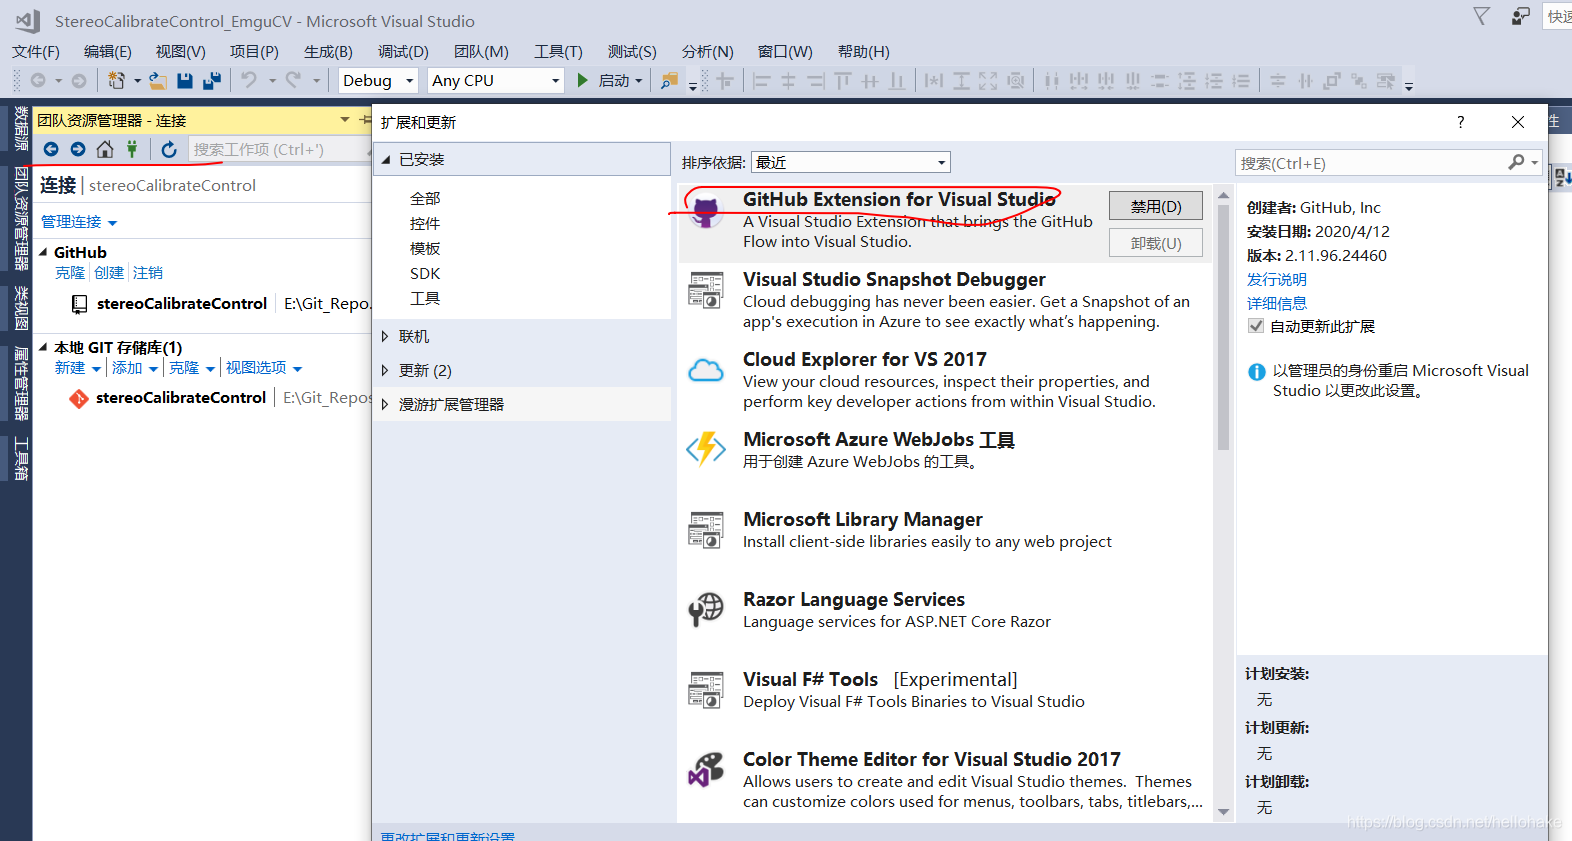The image size is (1572, 841).
Task: Click the Save All toolbar icon
Action: (212, 80)
